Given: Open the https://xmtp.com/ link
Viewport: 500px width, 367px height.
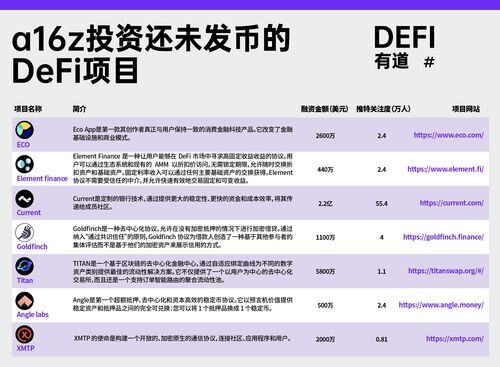Looking at the screenshot, I should [455, 339].
